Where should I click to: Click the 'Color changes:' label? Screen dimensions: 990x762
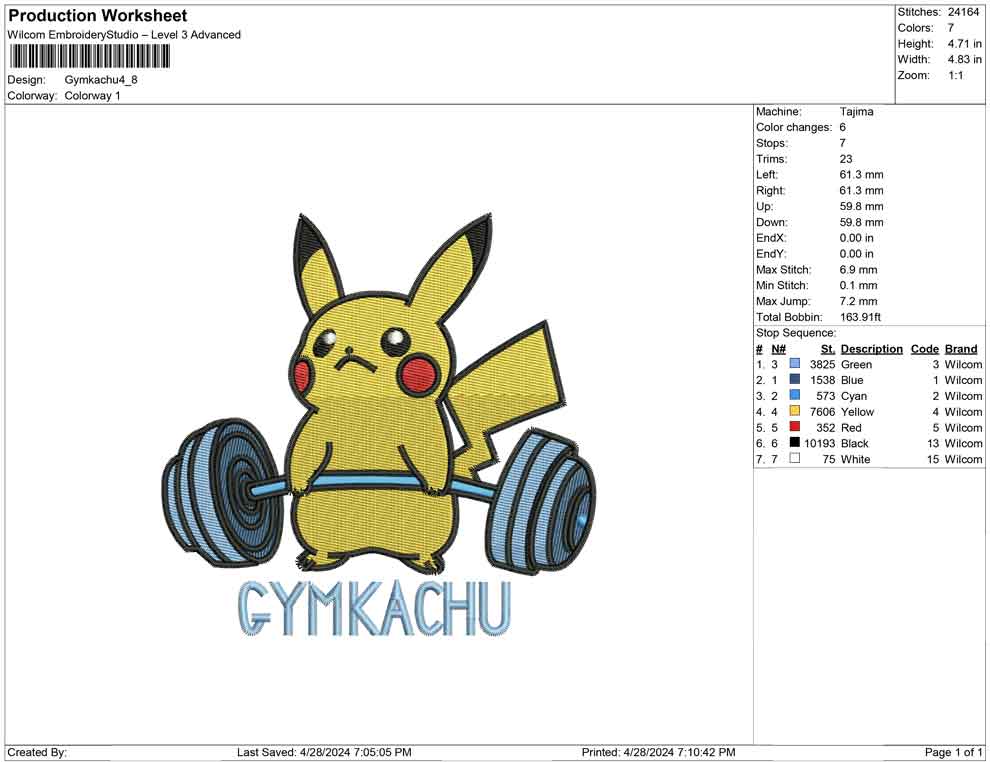(794, 128)
